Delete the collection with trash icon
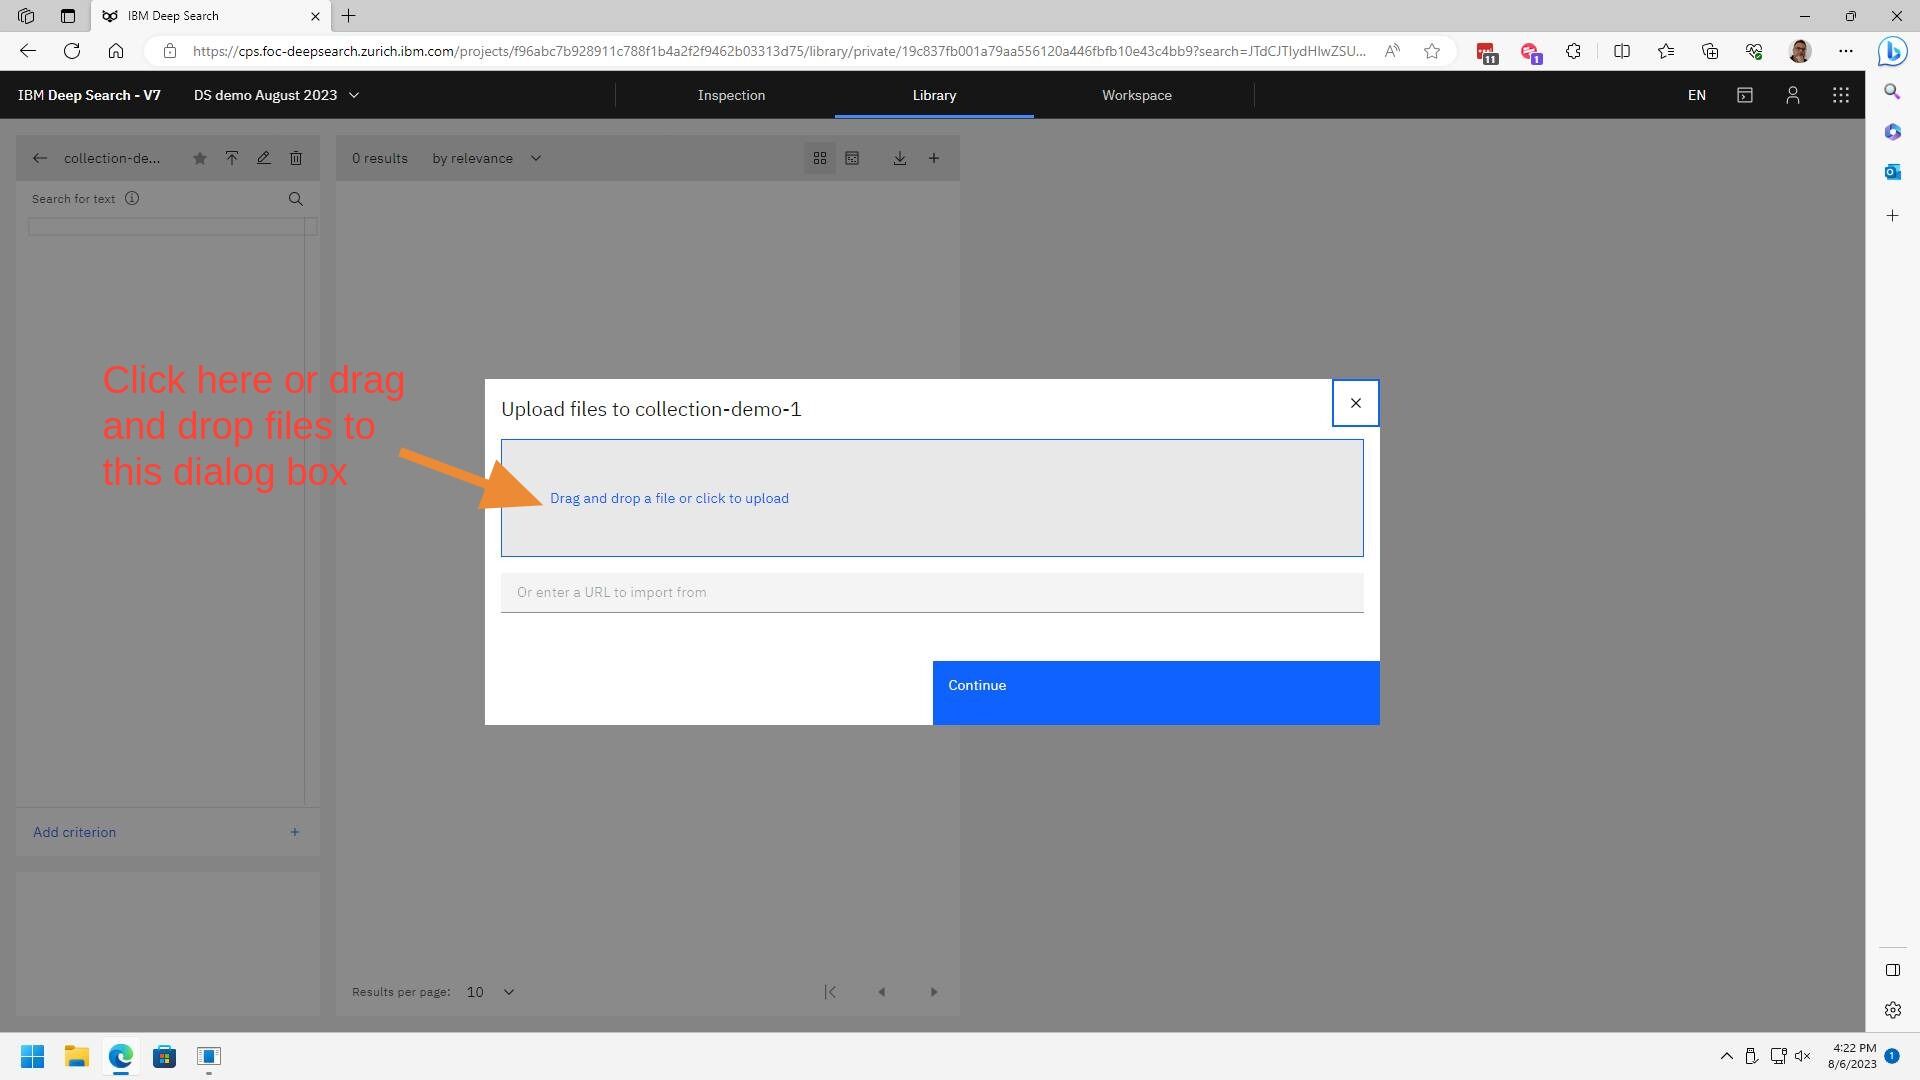1920x1080 pixels. pos(296,158)
